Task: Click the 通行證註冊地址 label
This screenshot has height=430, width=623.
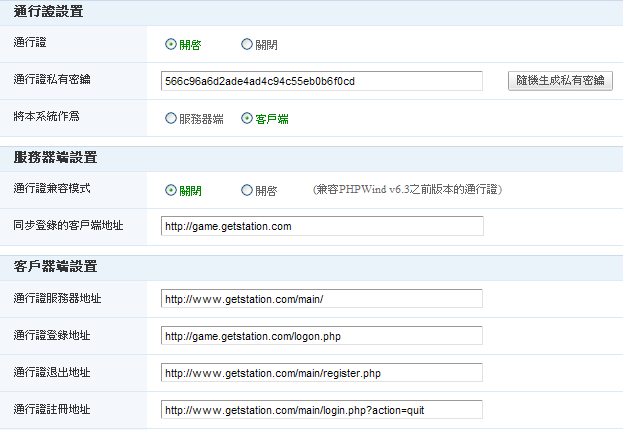Action: (52, 409)
